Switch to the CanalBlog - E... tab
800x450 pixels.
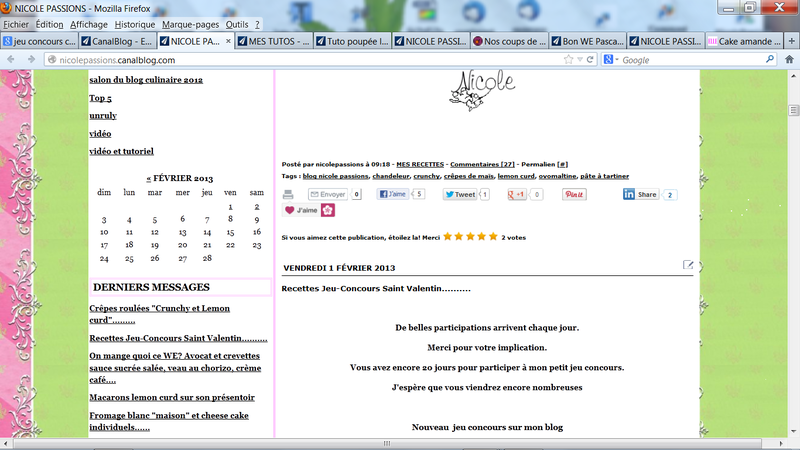click(x=117, y=41)
